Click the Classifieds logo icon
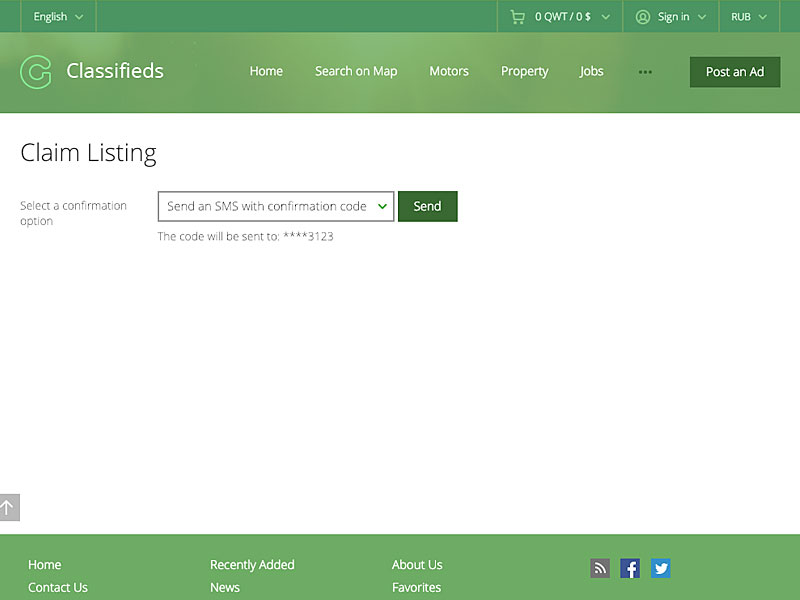This screenshot has height=600, width=800. pos(36,72)
